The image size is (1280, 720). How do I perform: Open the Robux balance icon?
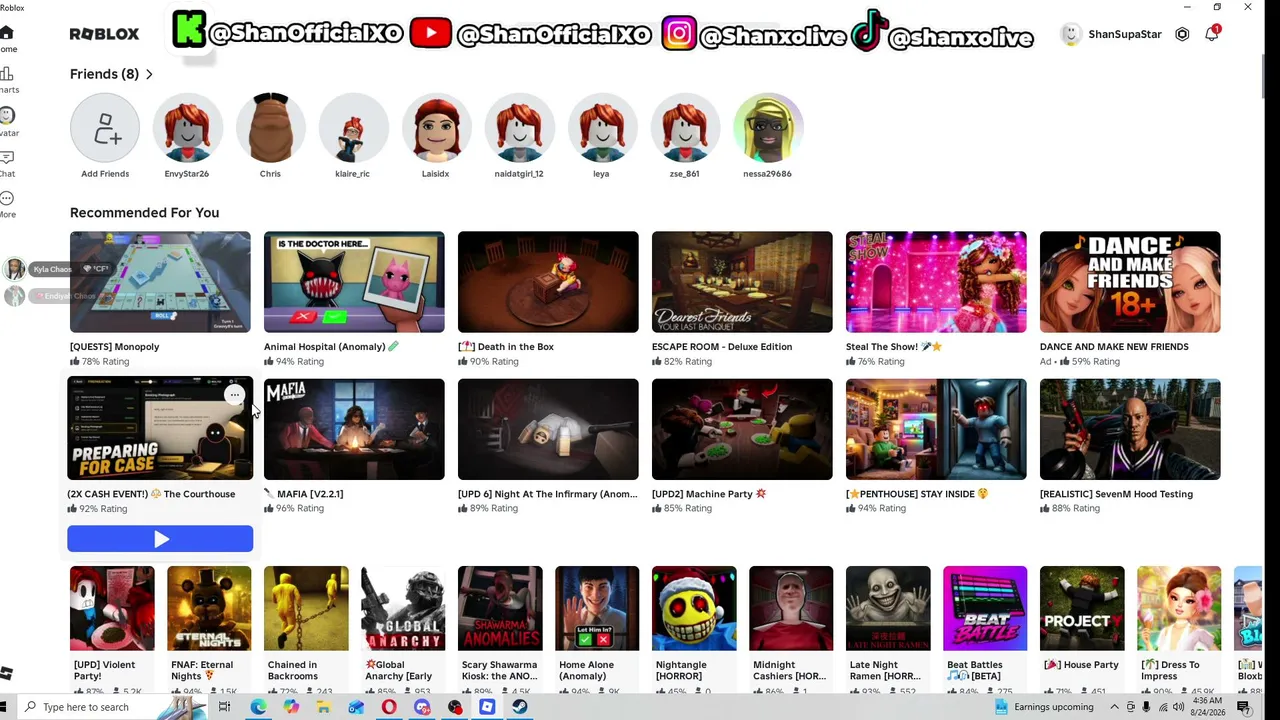(1182, 34)
